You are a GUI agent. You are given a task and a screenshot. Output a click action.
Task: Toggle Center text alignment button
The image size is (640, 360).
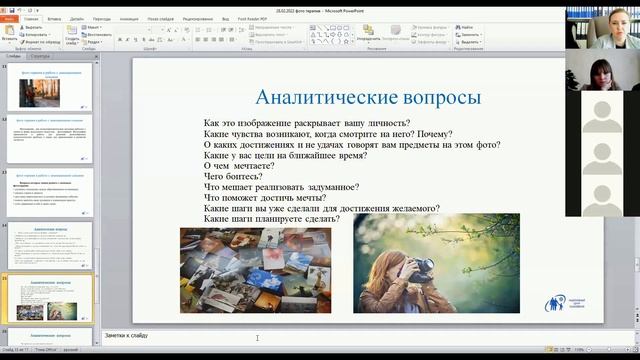tap(206, 40)
